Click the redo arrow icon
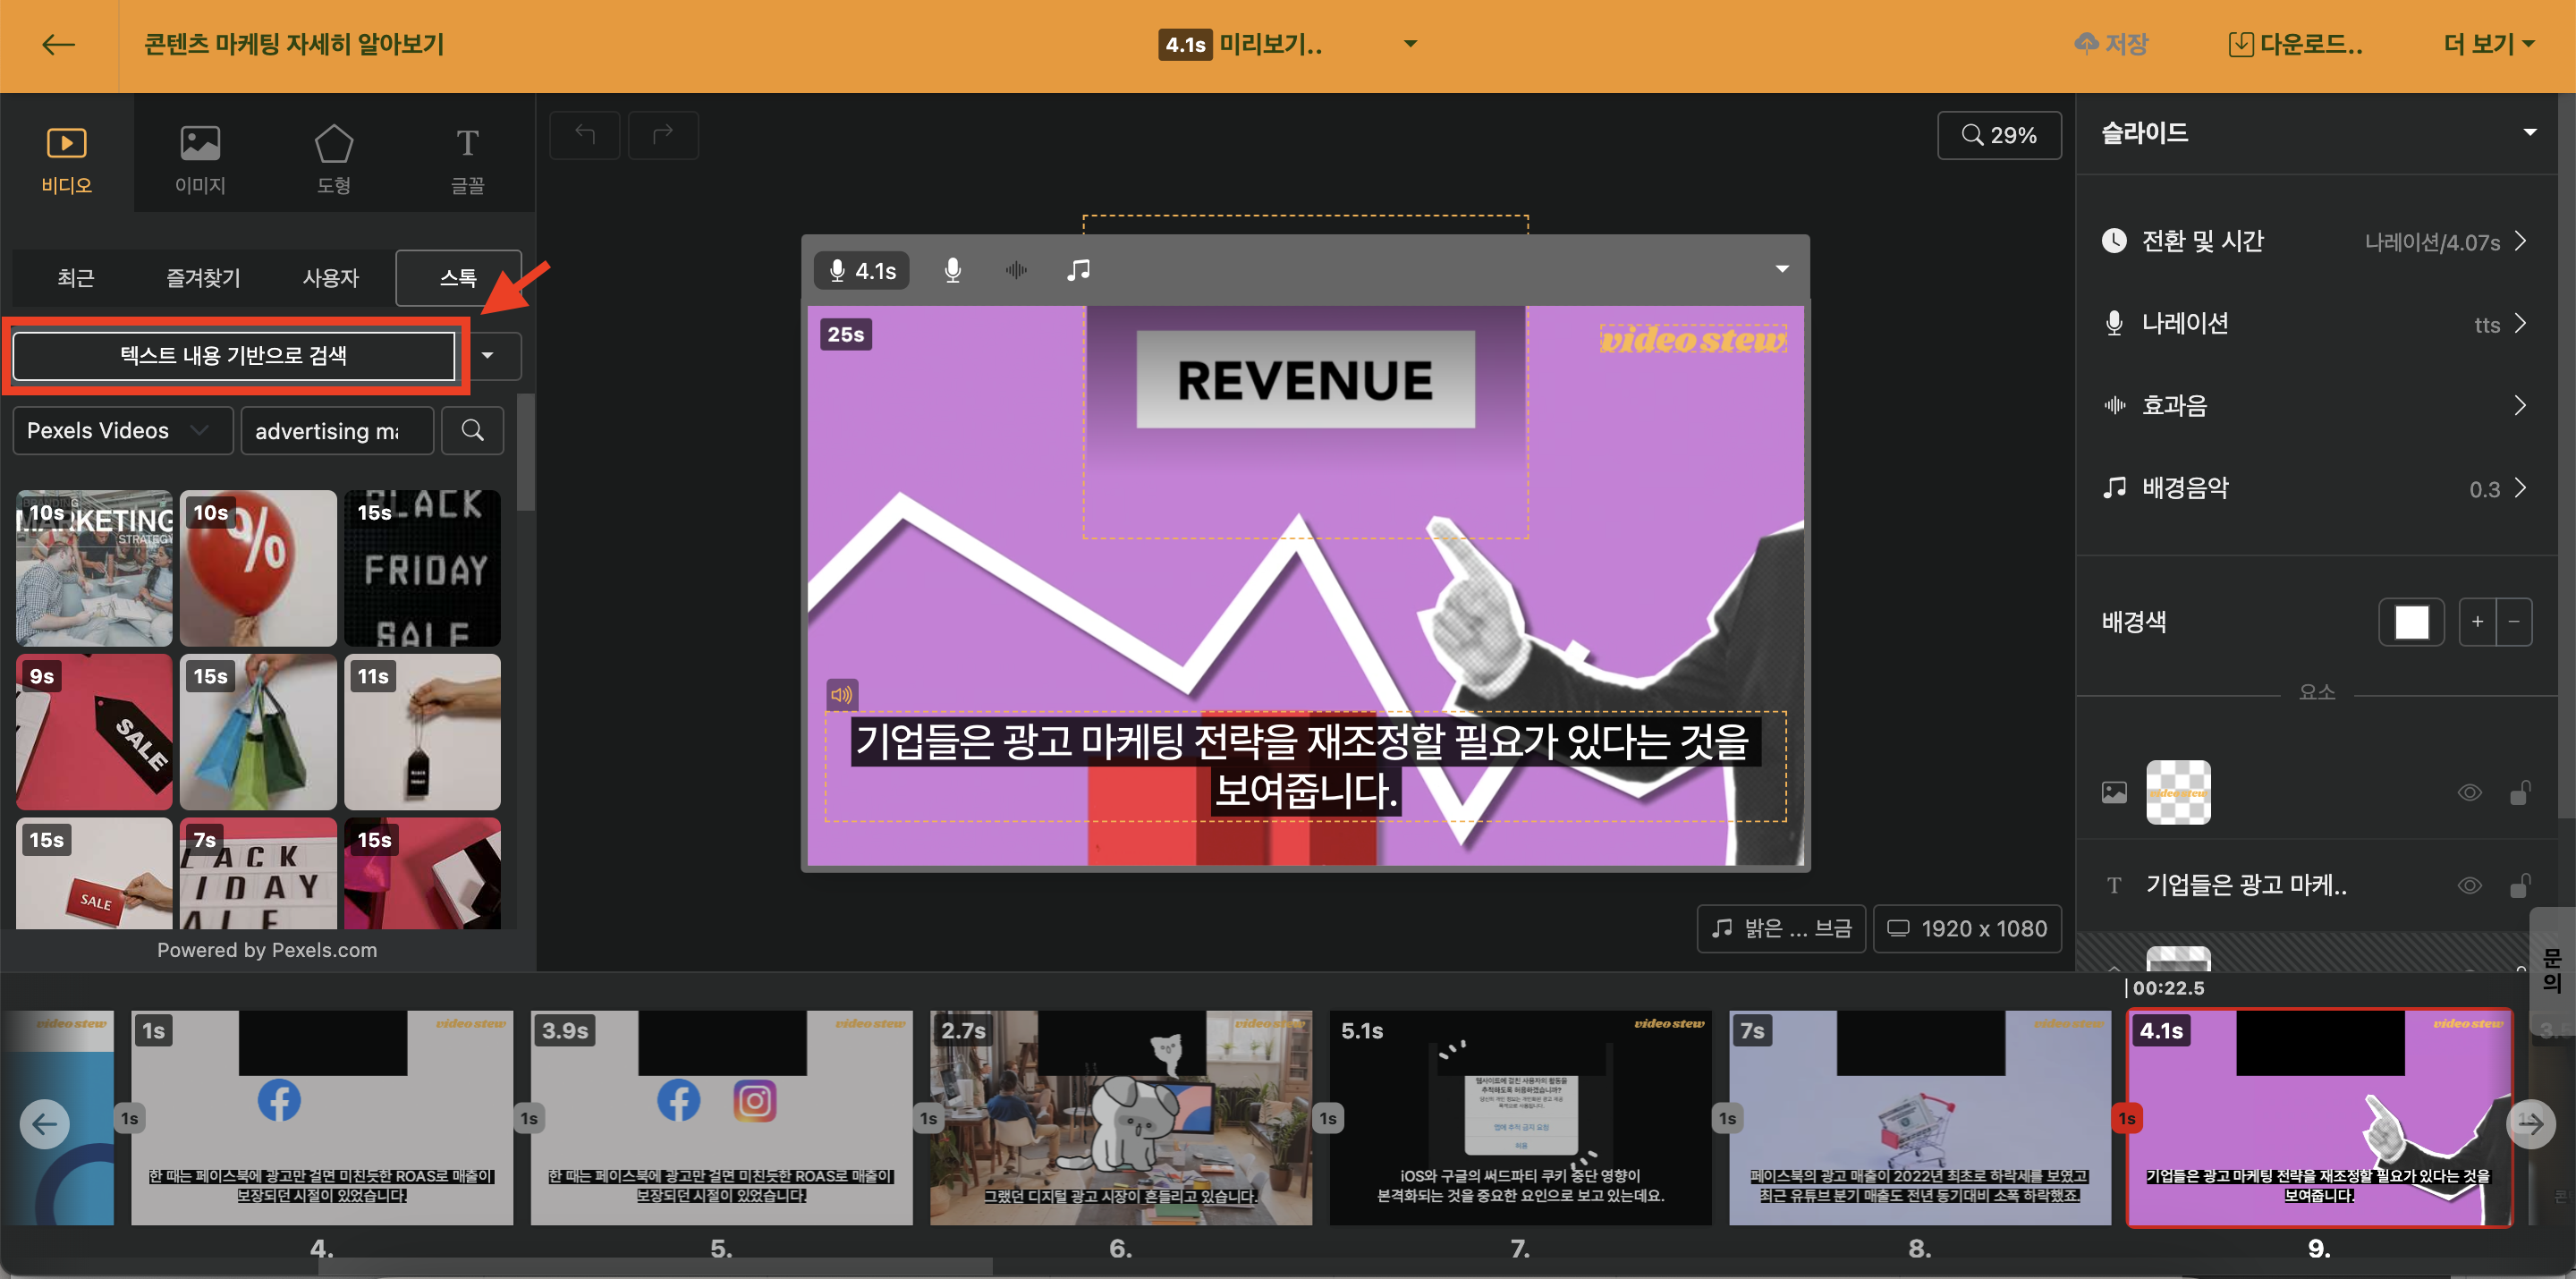 click(662, 134)
